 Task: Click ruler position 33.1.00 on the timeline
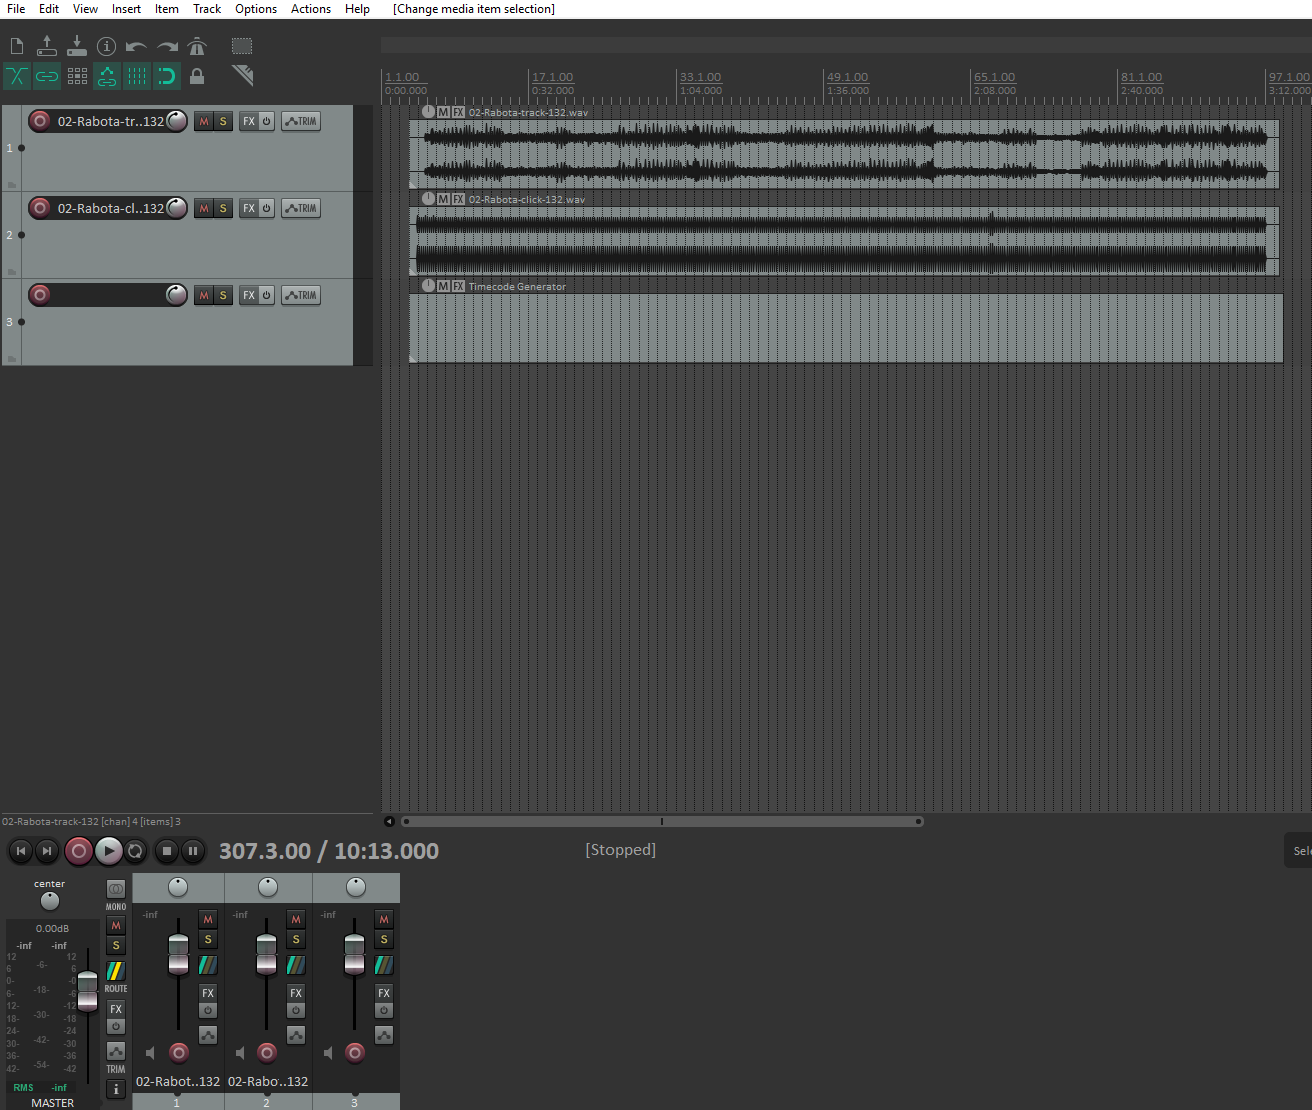[x=700, y=77]
